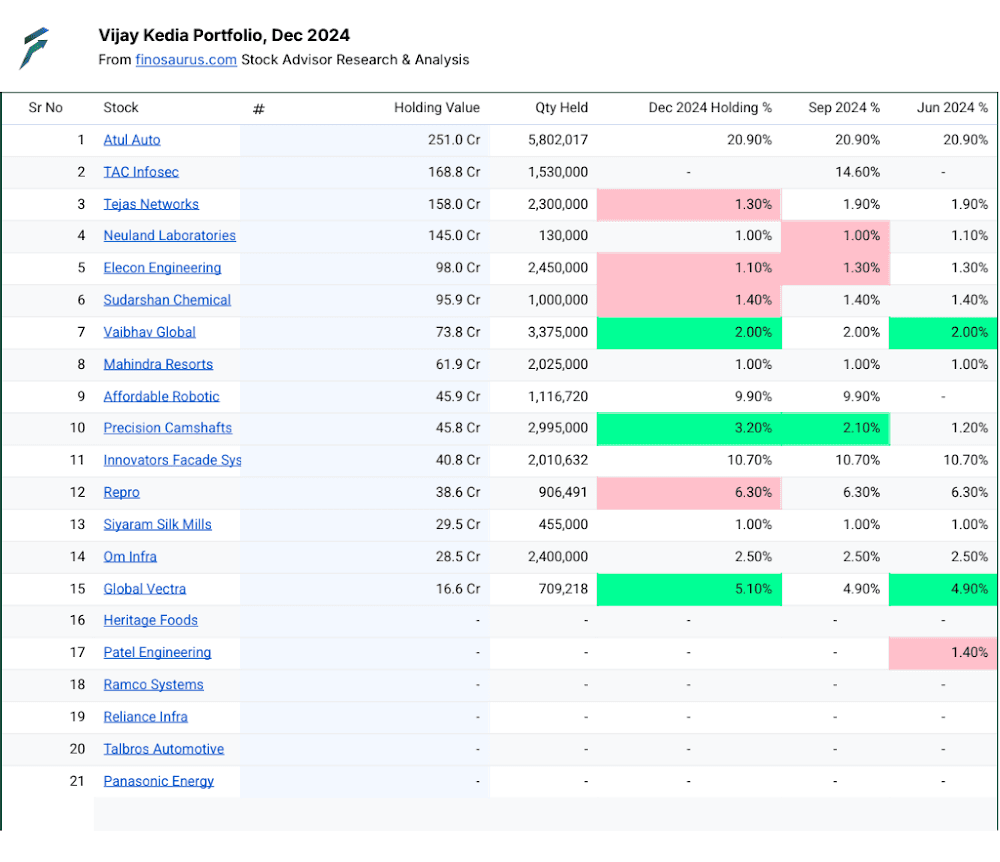This screenshot has width=1000, height=862.
Task: Open the finosaurus.com link
Action: tap(186, 60)
